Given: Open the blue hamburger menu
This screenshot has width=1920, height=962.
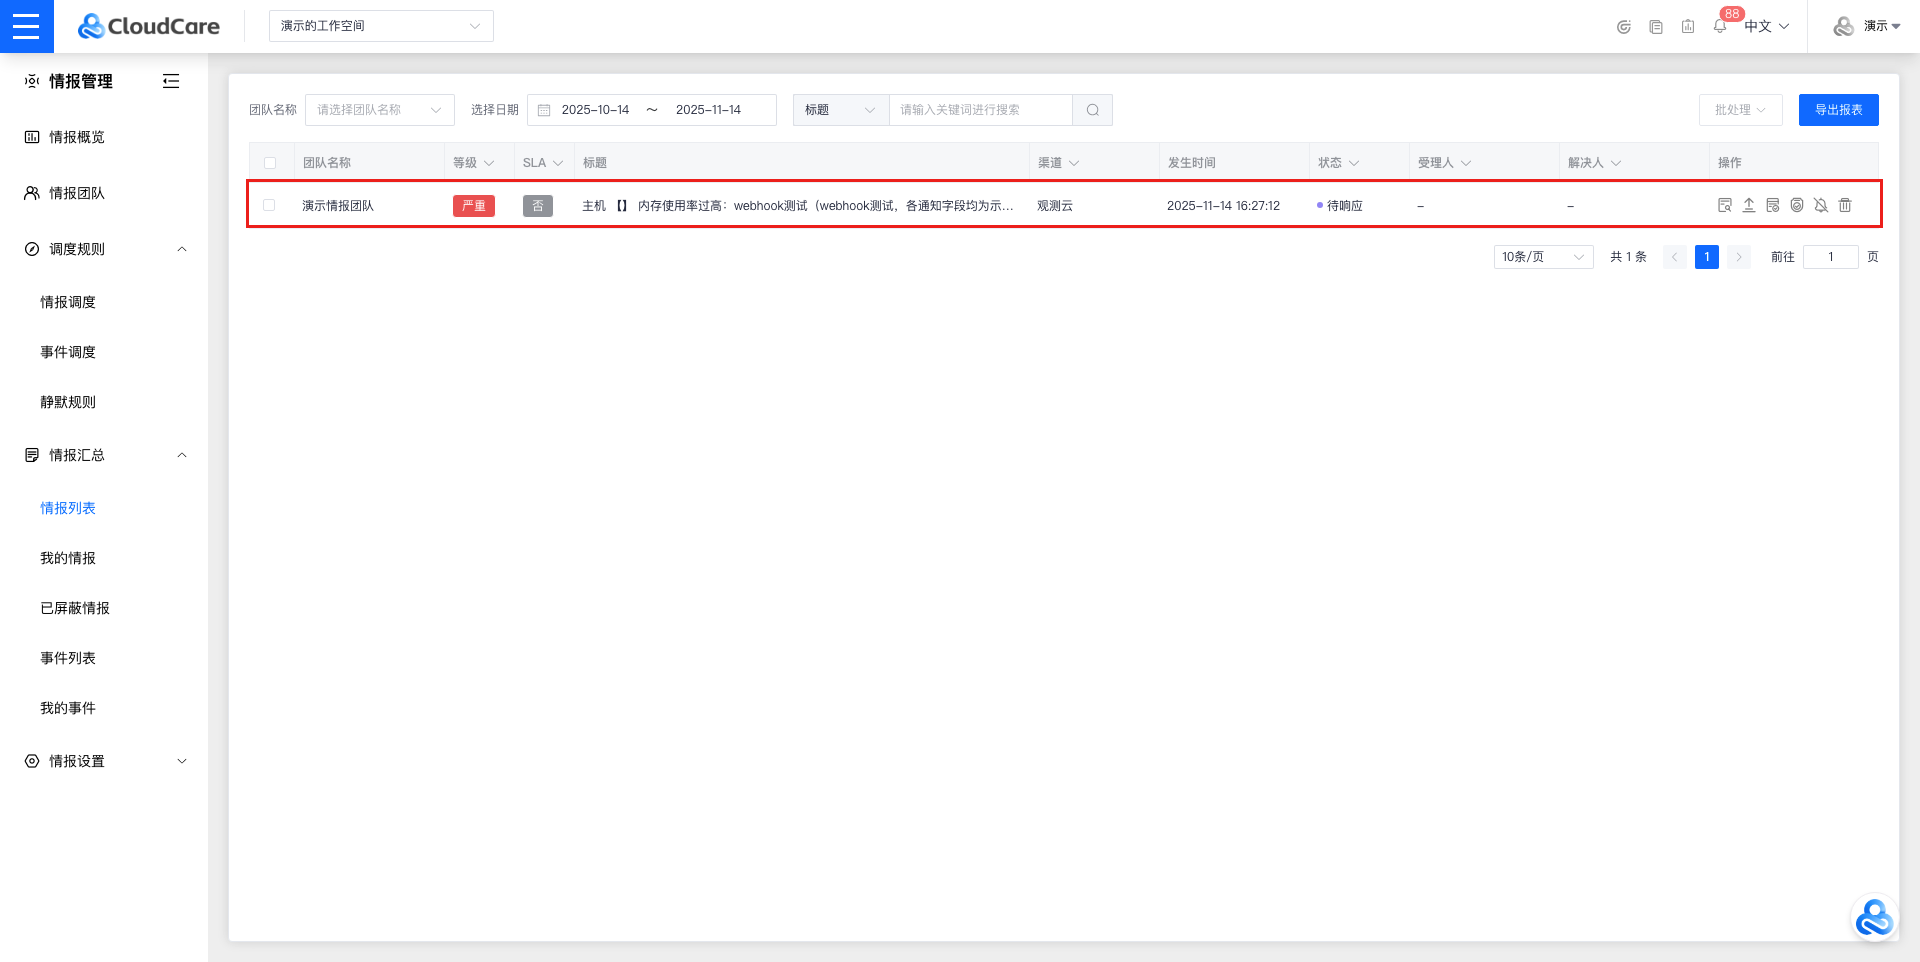Looking at the screenshot, I should coord(26,26).
